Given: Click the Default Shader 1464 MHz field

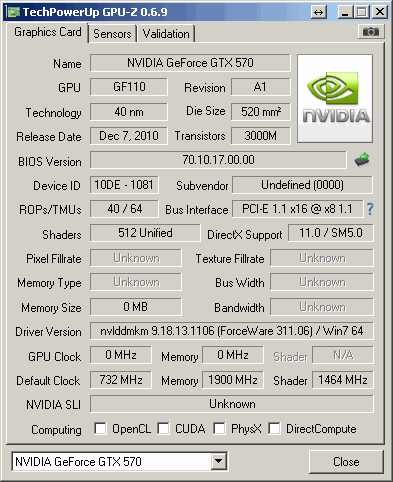Looking at the screenshot, I should pyautogui.click(x=343, y=380).
